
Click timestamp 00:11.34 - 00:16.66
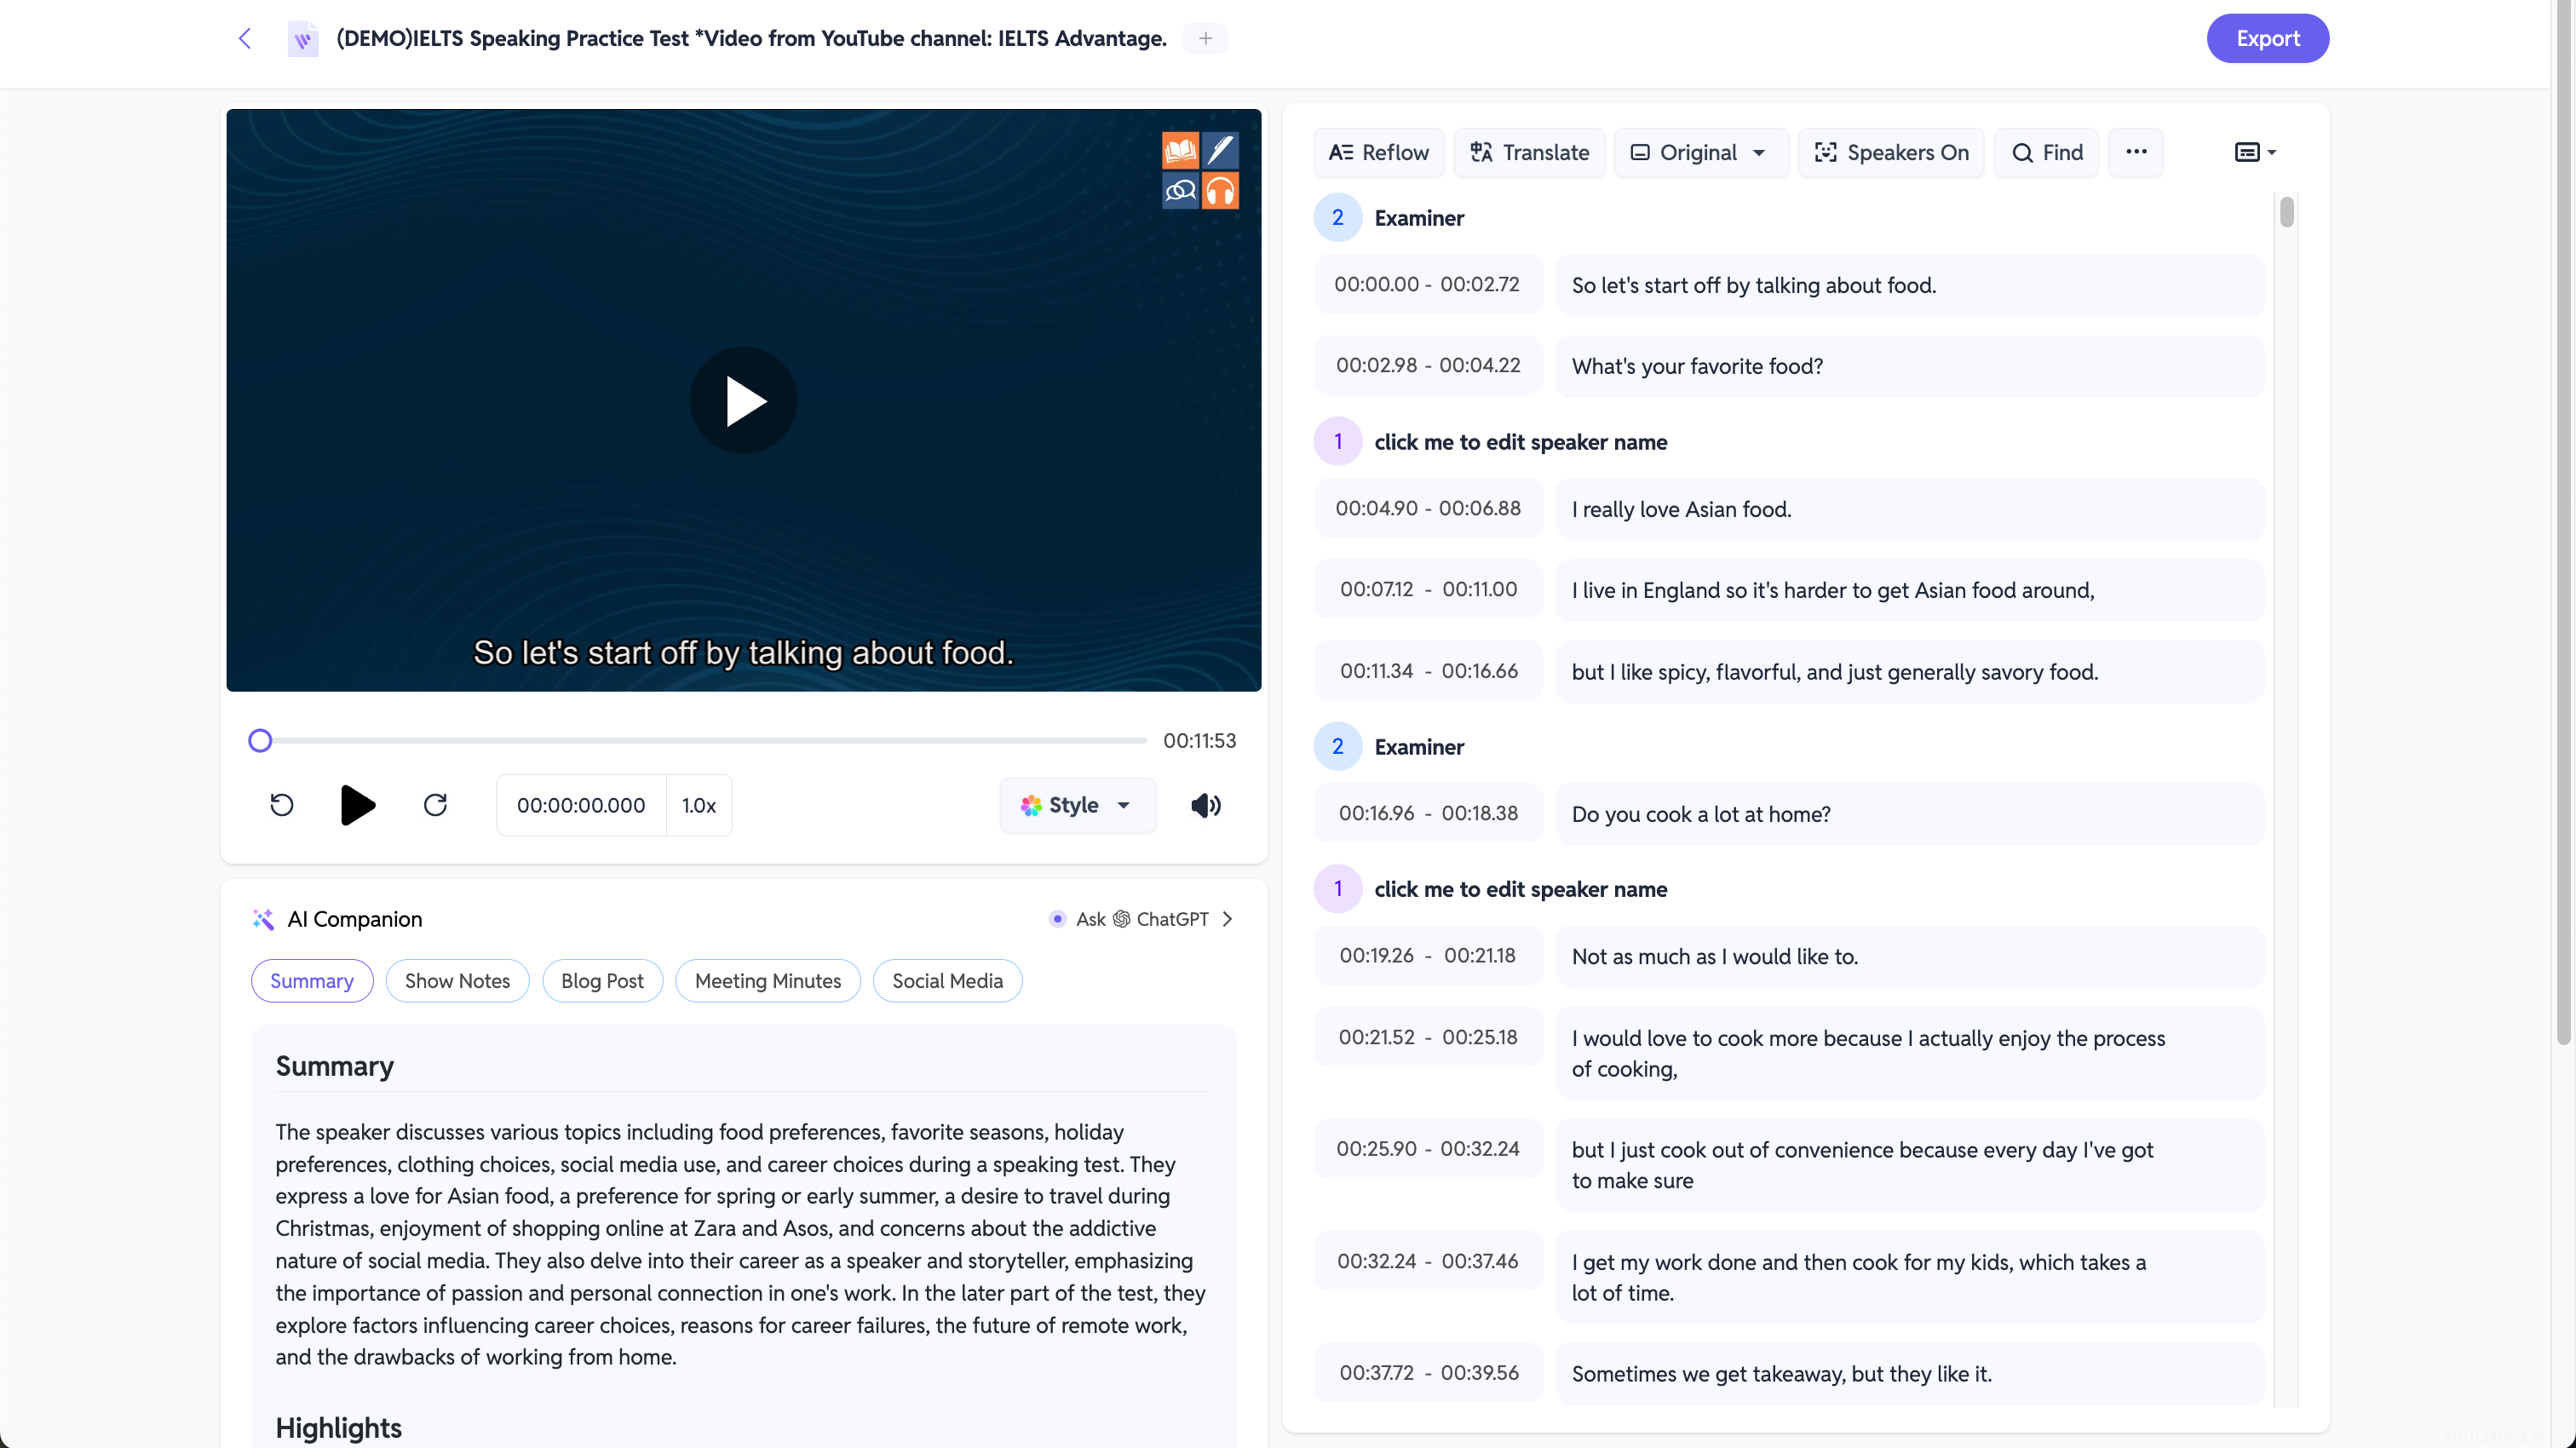pyautogui.click(x=1428, y=671)
